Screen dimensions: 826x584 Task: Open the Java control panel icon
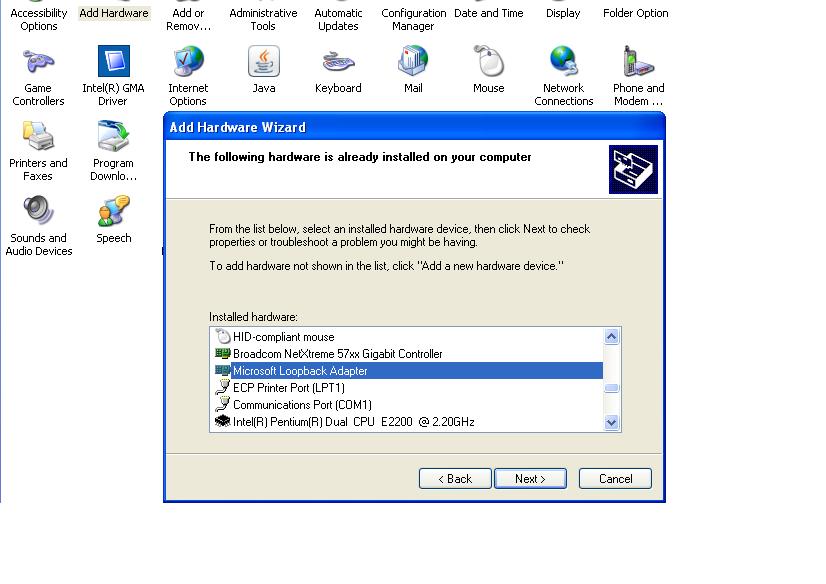pos(263,61)
